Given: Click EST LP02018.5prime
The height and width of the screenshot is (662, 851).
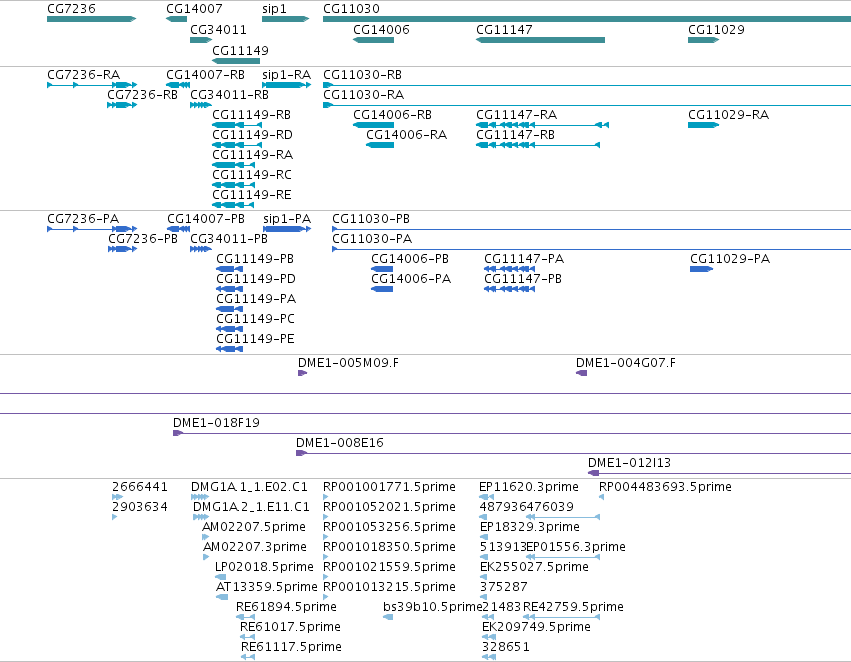Looking at the screenshot, I should pyautogui.click(x=264, y=567).
